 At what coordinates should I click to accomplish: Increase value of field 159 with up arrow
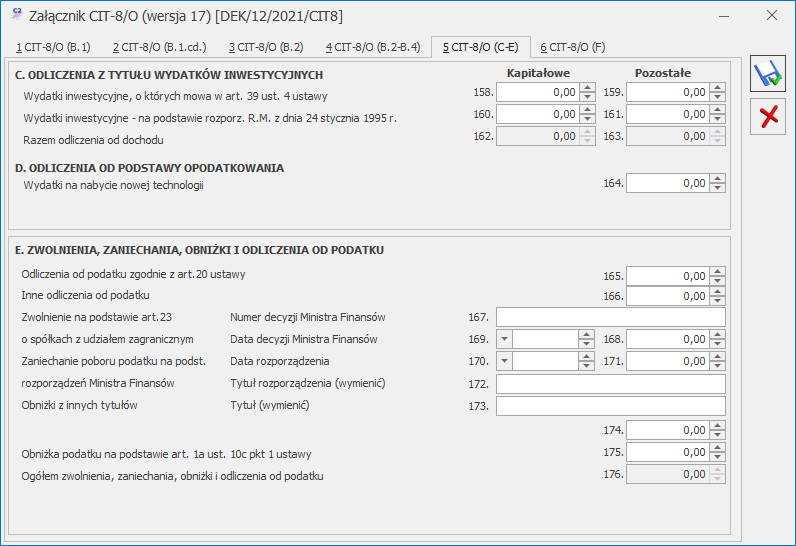(x=717, y=88)
